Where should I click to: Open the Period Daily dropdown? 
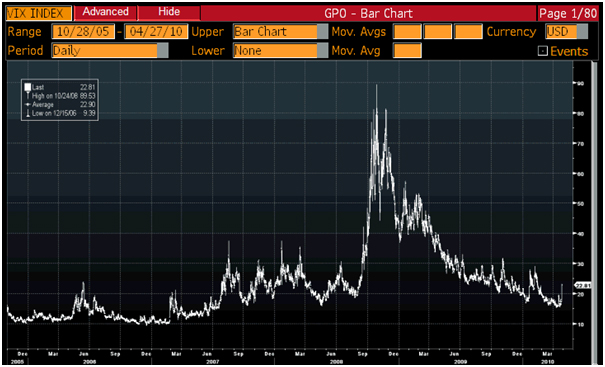coord(110,51)
